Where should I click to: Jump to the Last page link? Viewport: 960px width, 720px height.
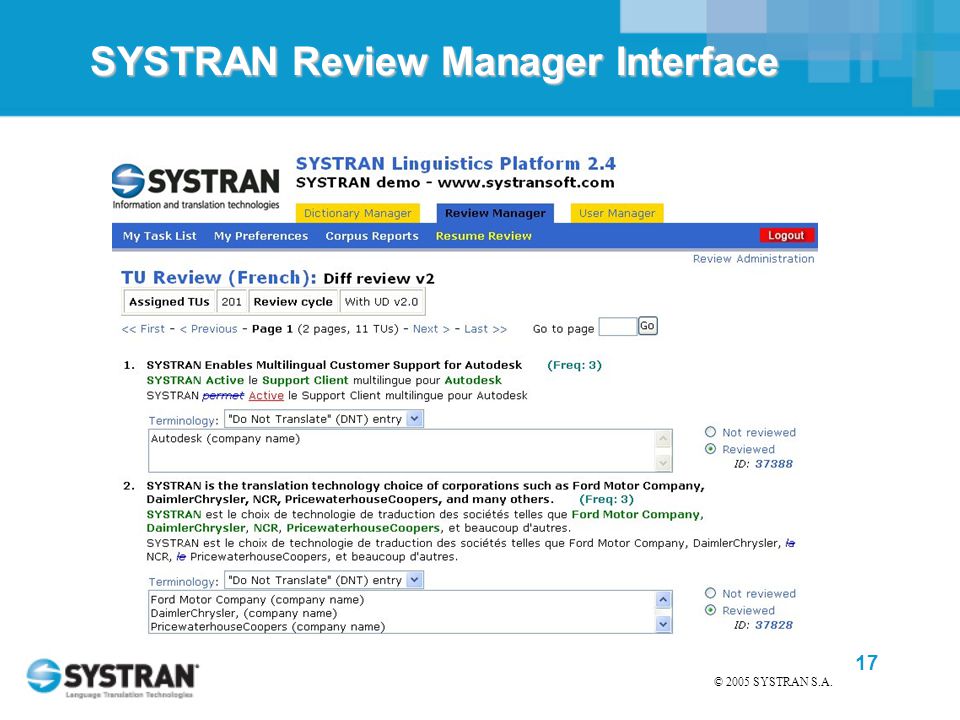pos(485,329)
